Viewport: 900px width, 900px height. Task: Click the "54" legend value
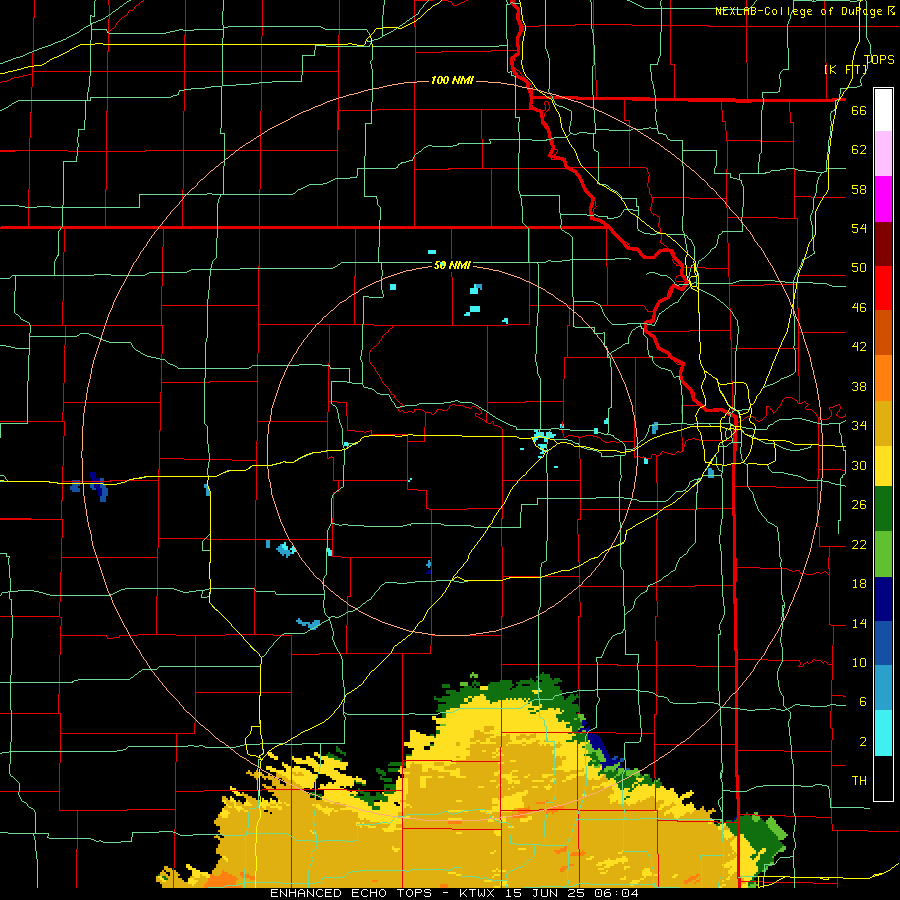859,228
